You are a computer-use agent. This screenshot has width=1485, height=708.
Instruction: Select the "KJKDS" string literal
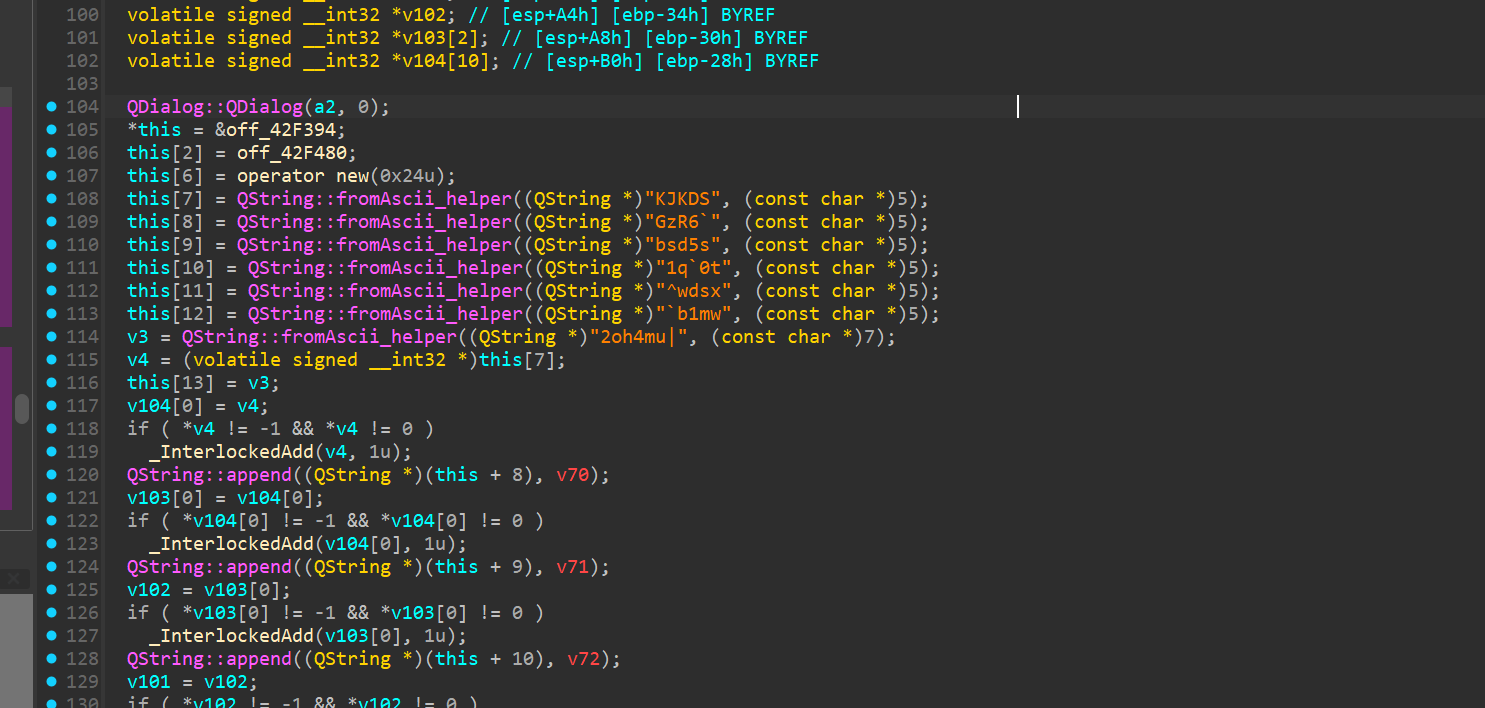pos(684,199)
